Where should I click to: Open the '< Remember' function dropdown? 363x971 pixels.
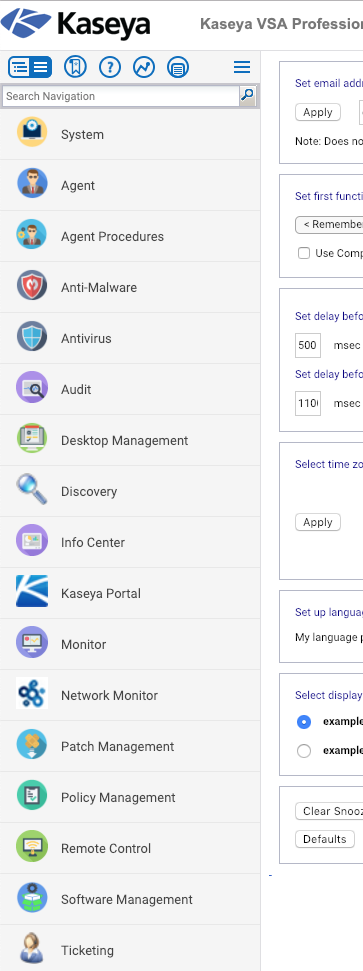coord(330,224)
